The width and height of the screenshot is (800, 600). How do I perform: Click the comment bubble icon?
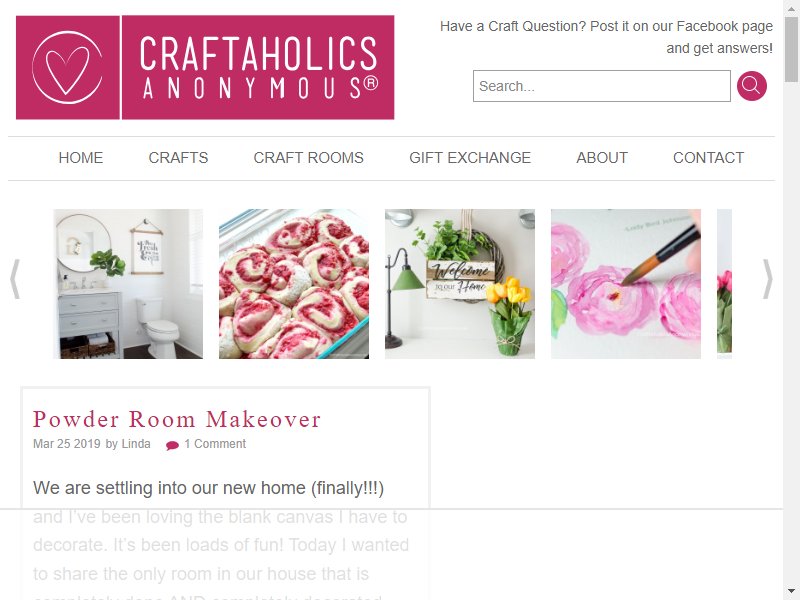point(172,445)
